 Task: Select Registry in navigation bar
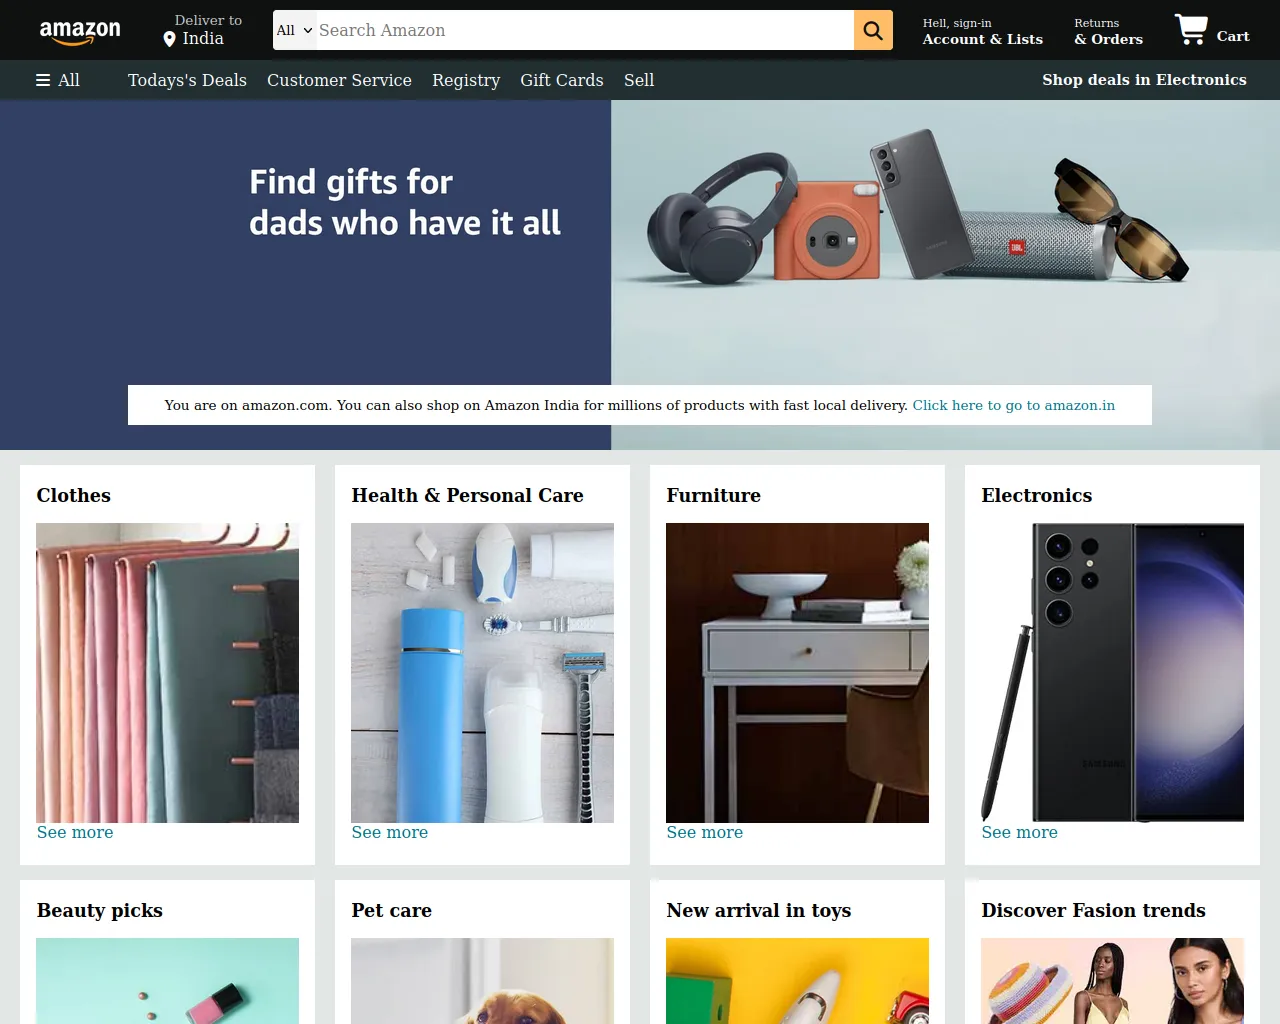(x=466, y=80)
